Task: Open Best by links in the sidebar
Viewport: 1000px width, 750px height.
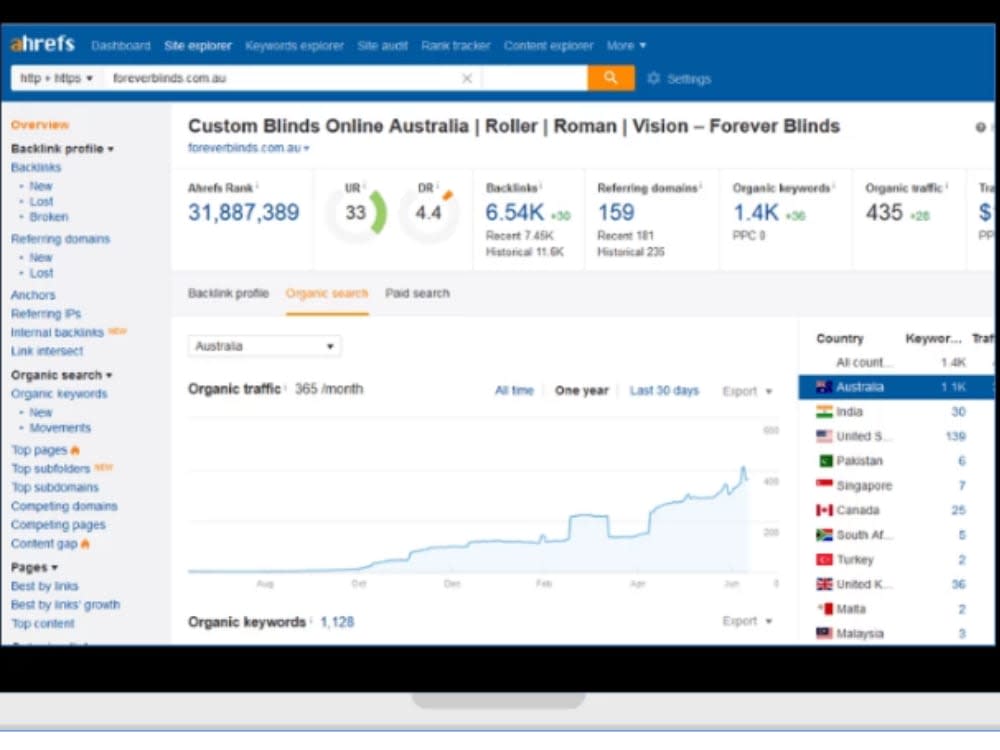Action: click(45, 585)
